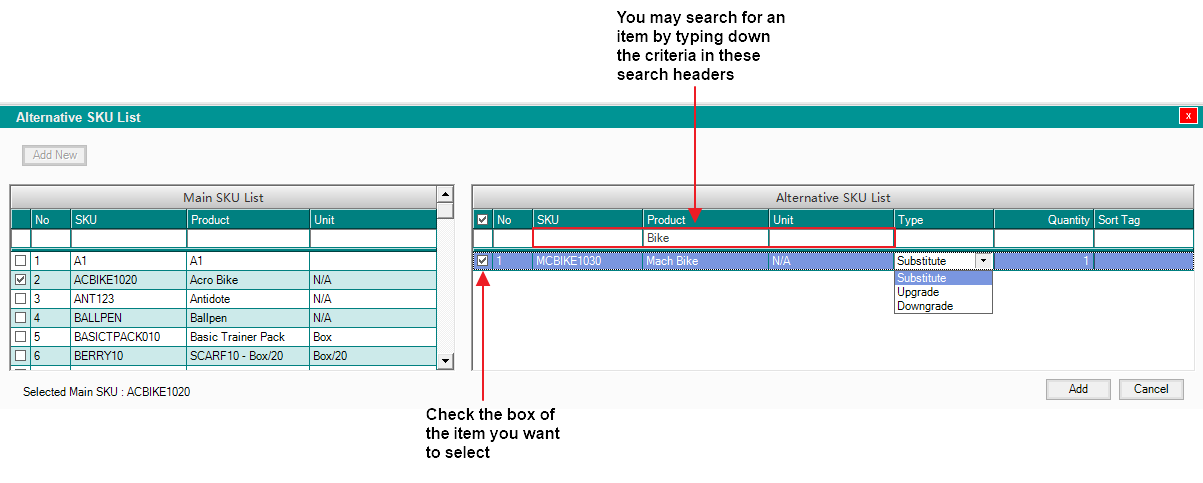The image size is (1203, 483).
Task: Uncheck the ACBIKE1020 row checkbox
Action: (x=21, y=280)
